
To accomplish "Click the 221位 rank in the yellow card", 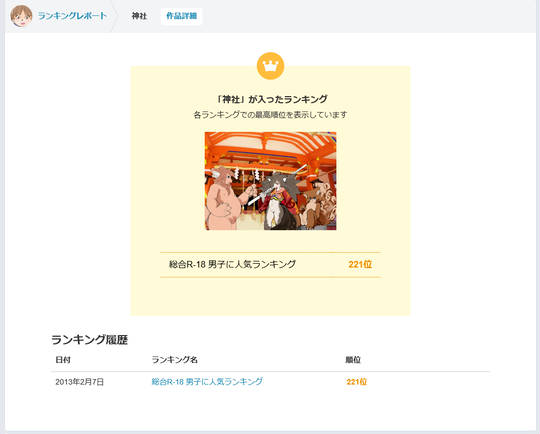I will tap(360, 265).
